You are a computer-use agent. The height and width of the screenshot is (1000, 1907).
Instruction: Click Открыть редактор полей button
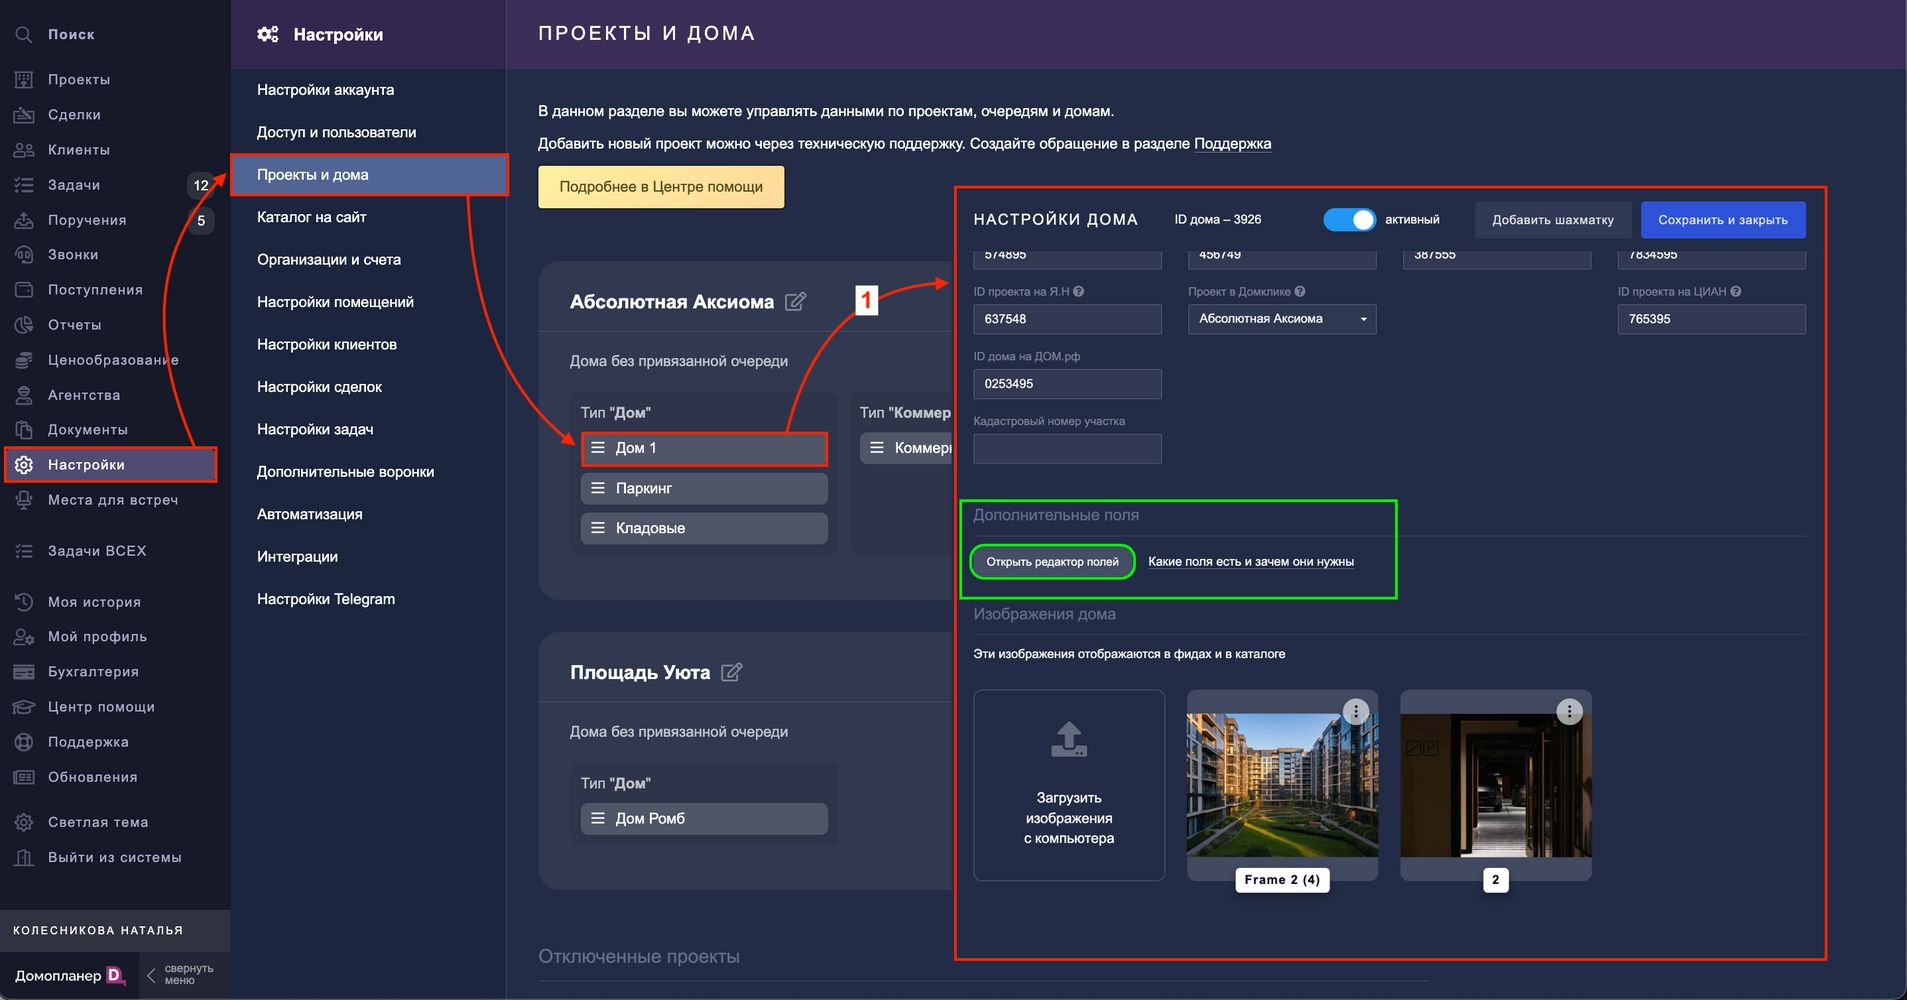point(1052,562)
